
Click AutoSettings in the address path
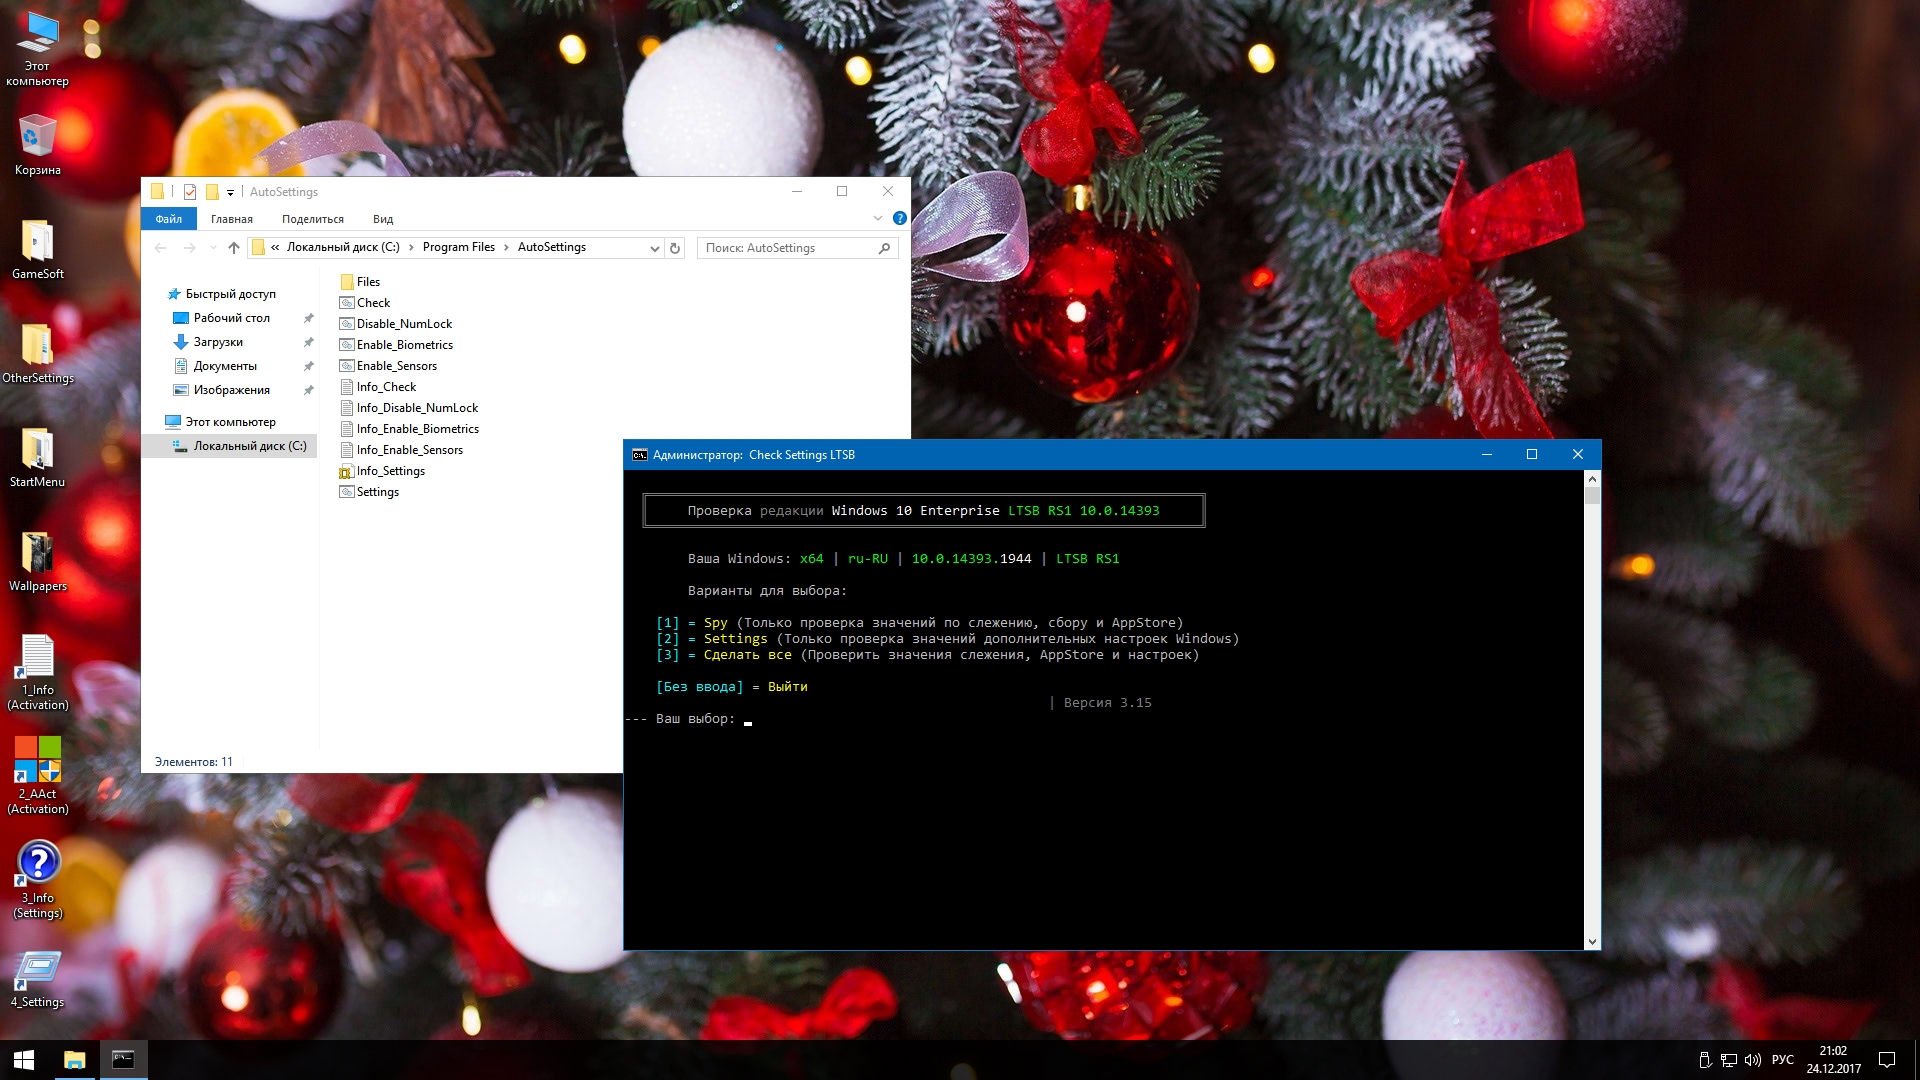(552, 247)
